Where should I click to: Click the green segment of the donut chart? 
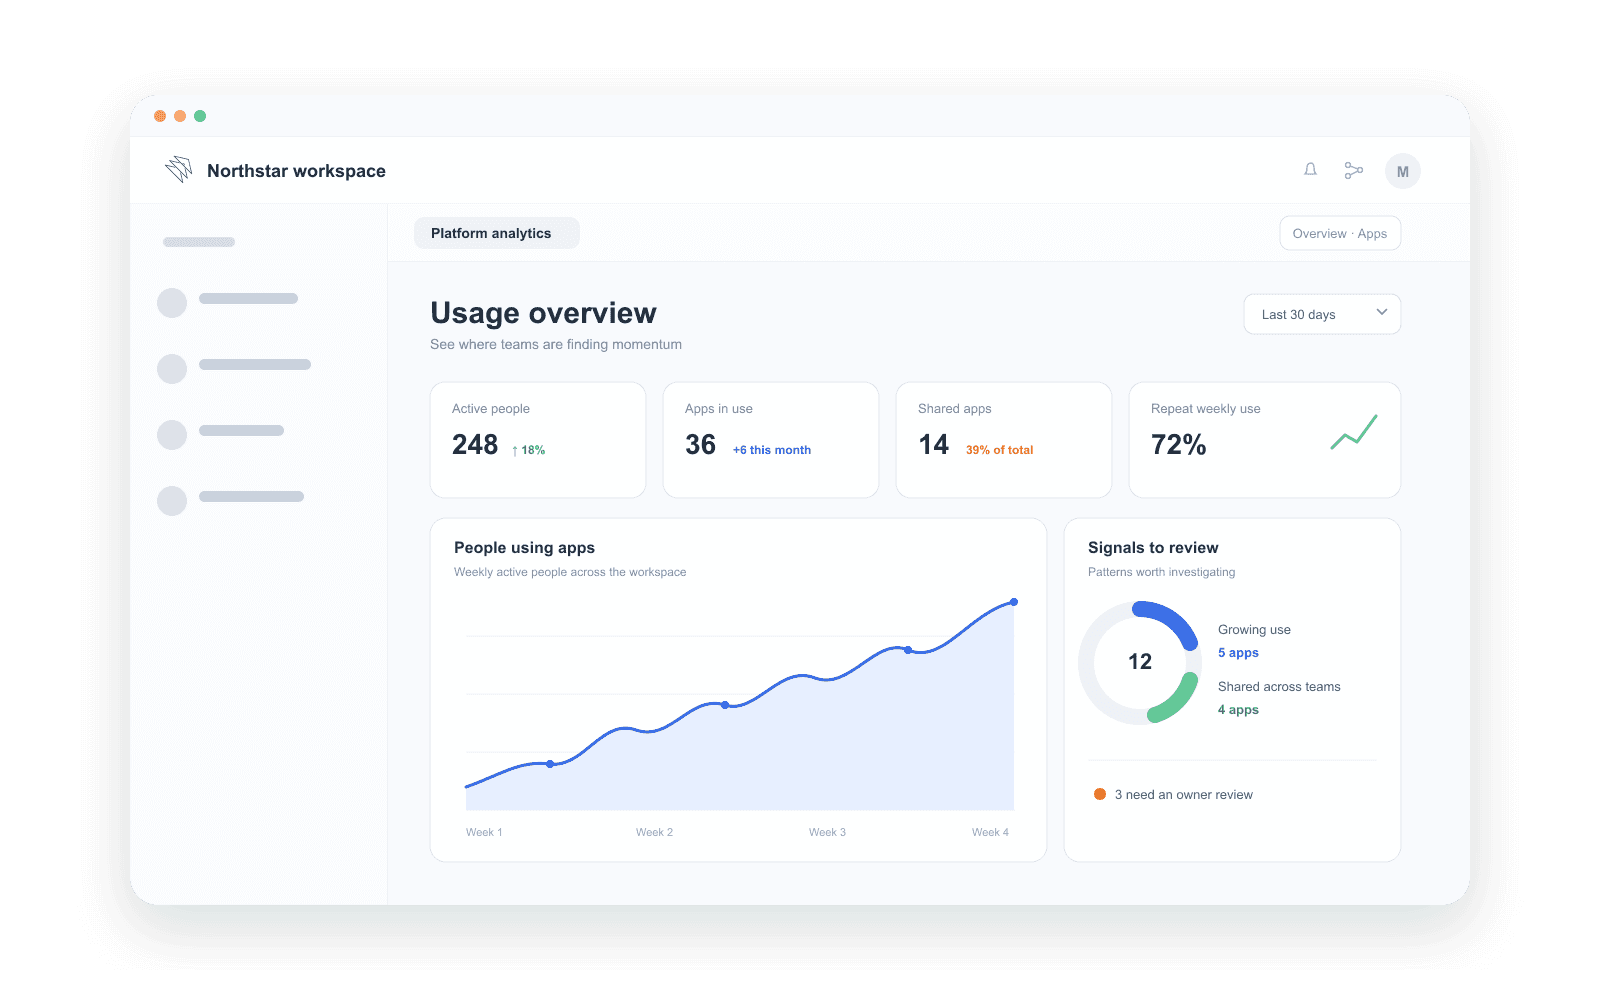(1177, 700)
